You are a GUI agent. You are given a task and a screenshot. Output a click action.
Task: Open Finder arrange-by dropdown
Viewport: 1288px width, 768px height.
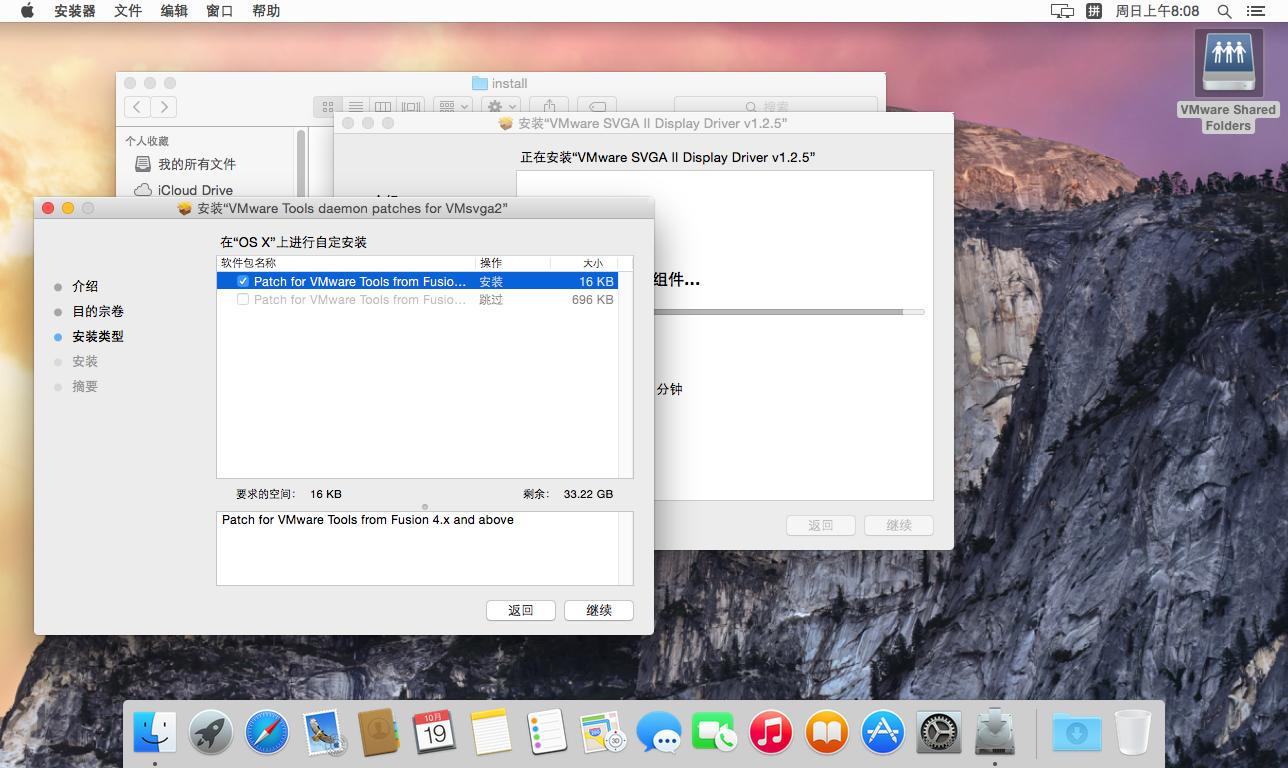pos(453,106)
